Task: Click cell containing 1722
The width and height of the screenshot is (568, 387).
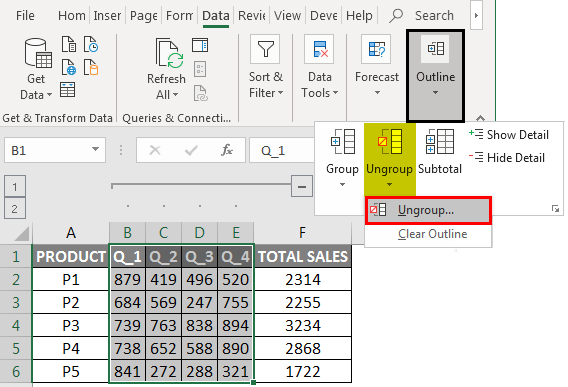Action: click(302, 371)
